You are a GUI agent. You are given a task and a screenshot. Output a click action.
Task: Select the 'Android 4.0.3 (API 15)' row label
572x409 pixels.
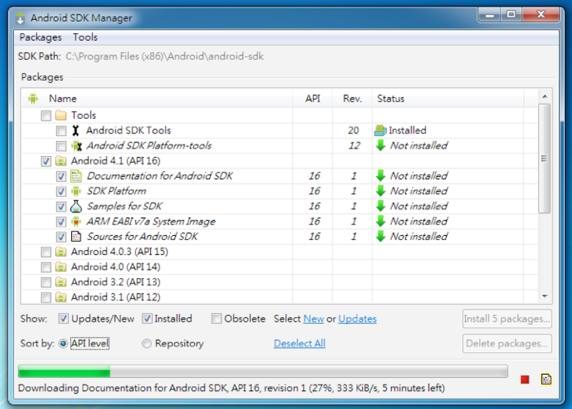119,252
